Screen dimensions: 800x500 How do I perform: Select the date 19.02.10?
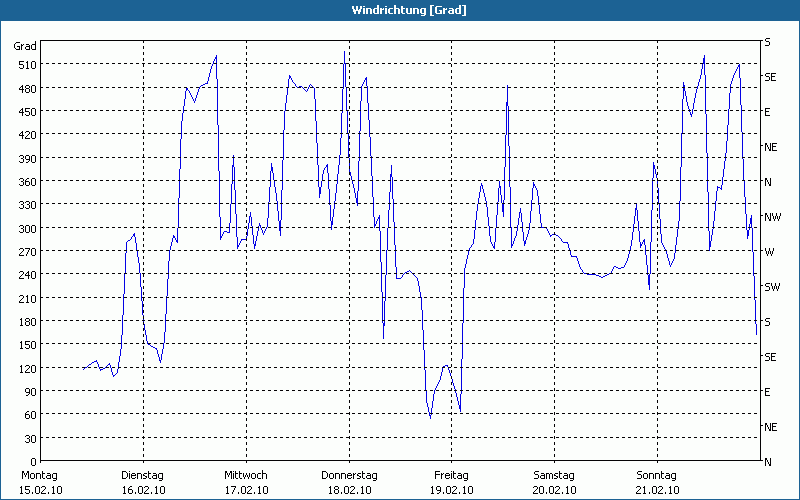(452, 490)
